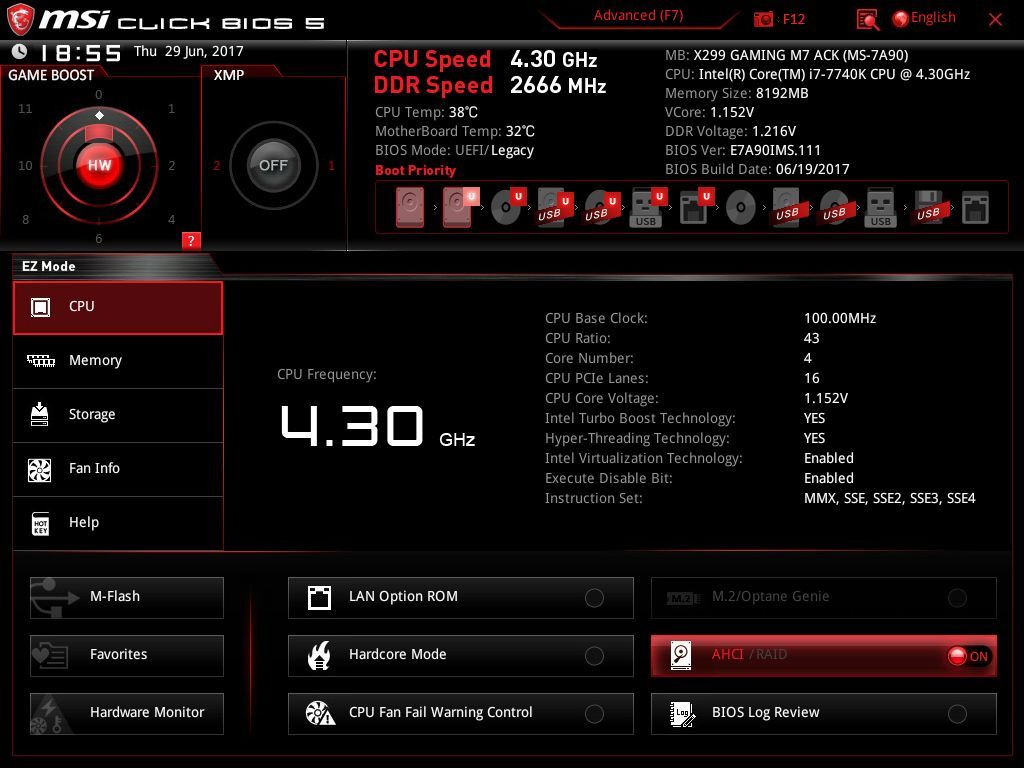Open the BIOS search magnifier icon
1024x768 pixels.
(x=867, y=20)
